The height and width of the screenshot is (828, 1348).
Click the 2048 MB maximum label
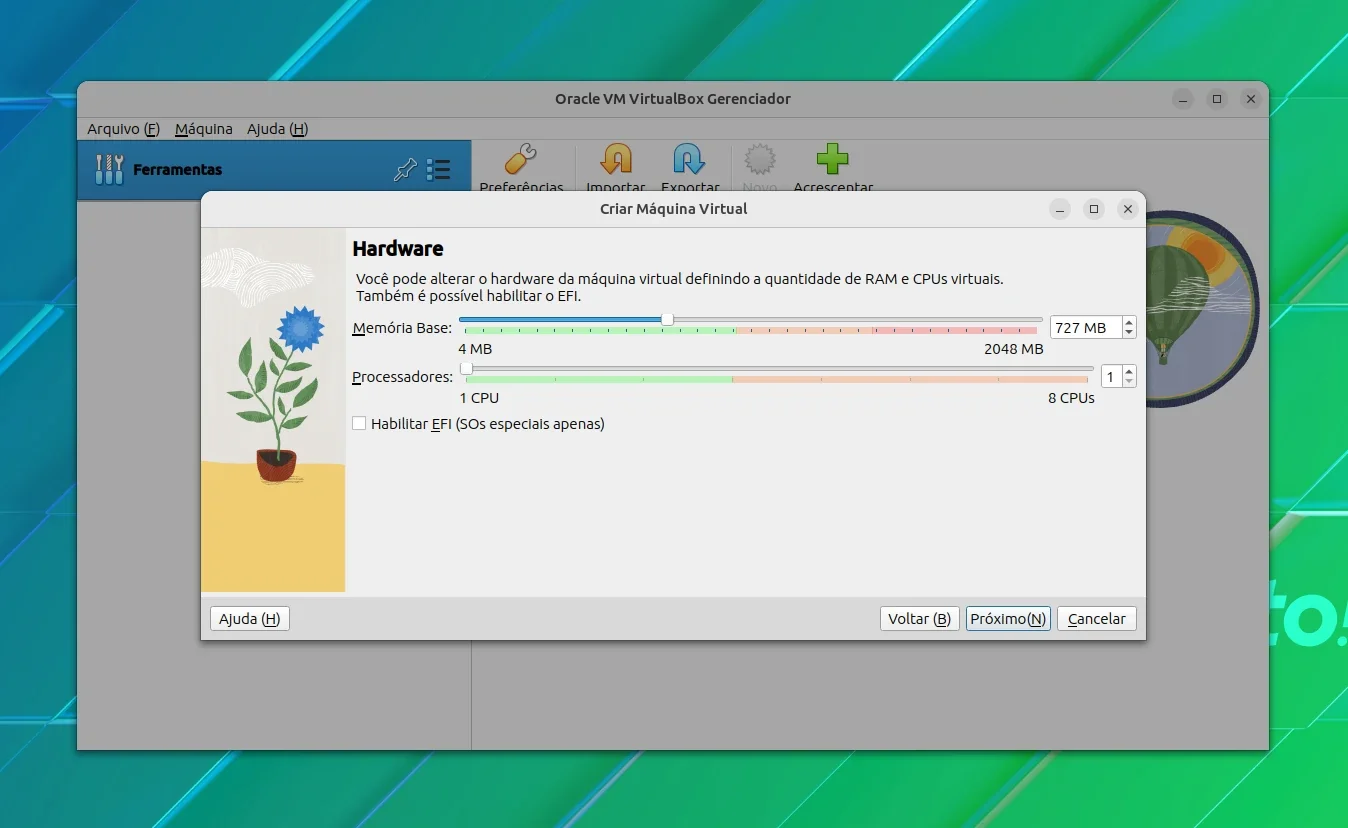1013,349
